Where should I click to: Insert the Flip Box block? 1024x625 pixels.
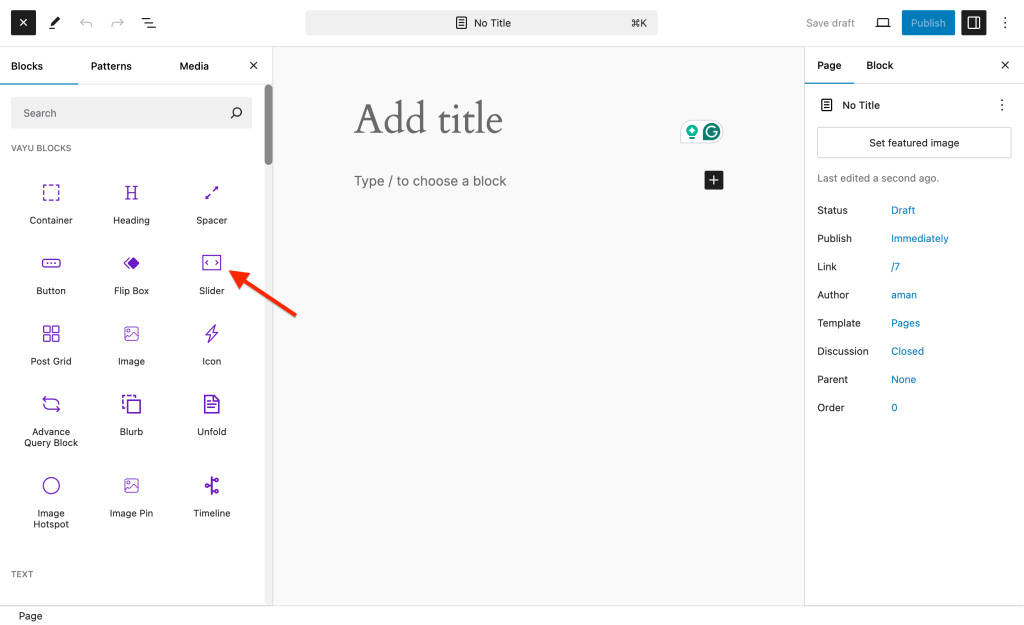pos(131,272)
